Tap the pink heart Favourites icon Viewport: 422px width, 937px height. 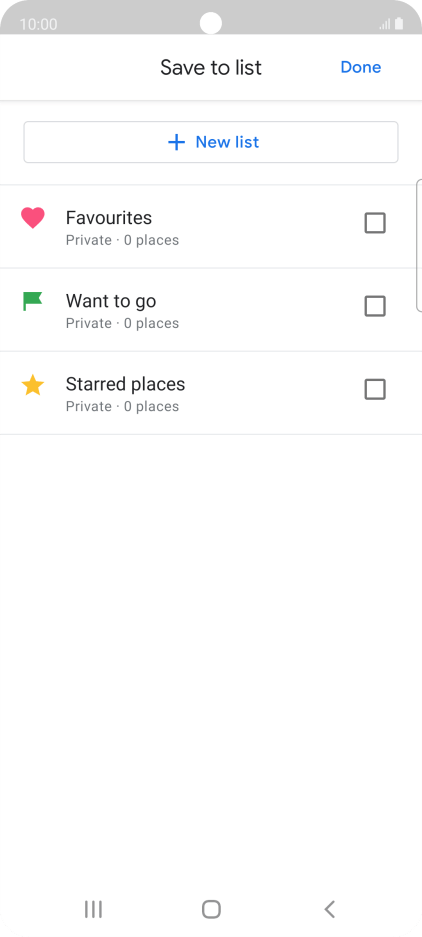pyautogui.click(x=33, y=218)
